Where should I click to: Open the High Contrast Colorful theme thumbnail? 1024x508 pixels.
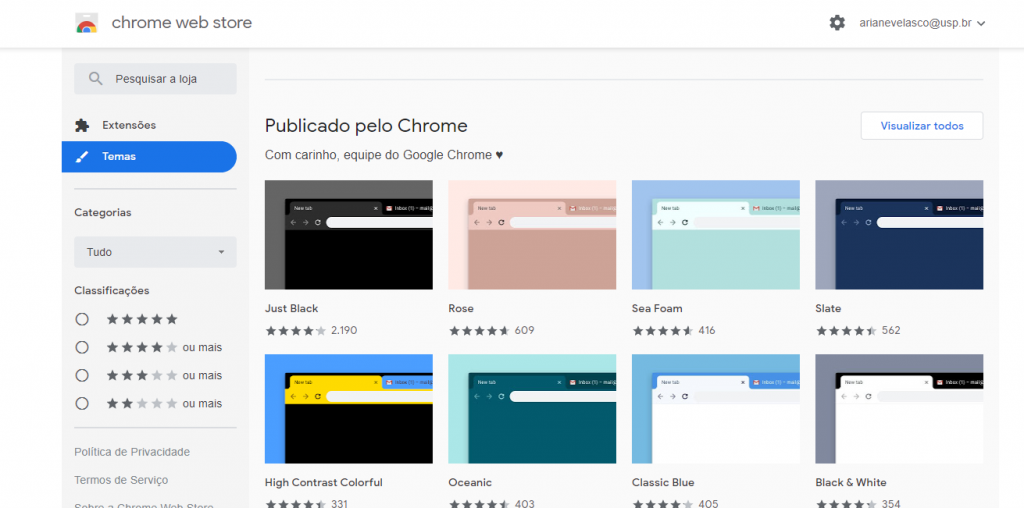pyautogui.click(x=349, y=409)
